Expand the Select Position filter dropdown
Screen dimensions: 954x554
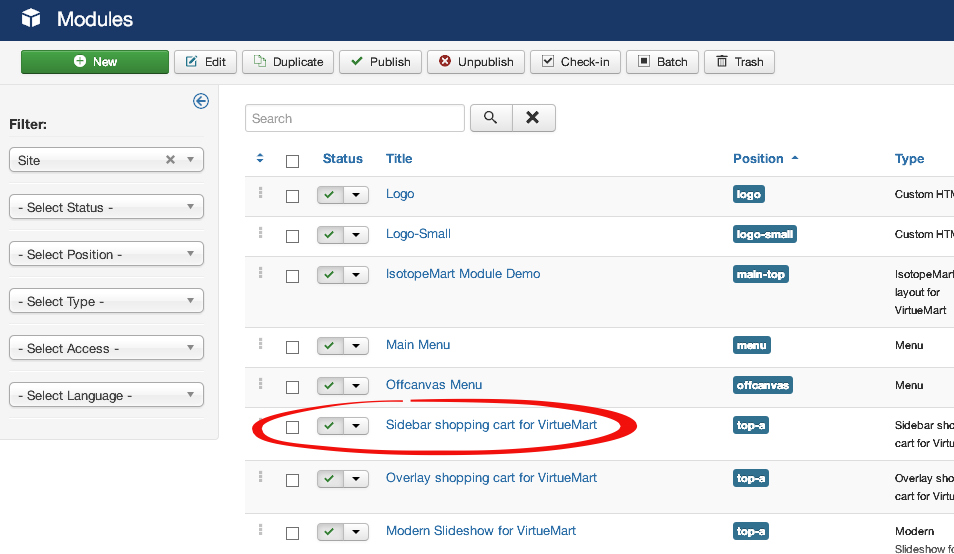tap(106, 254)
